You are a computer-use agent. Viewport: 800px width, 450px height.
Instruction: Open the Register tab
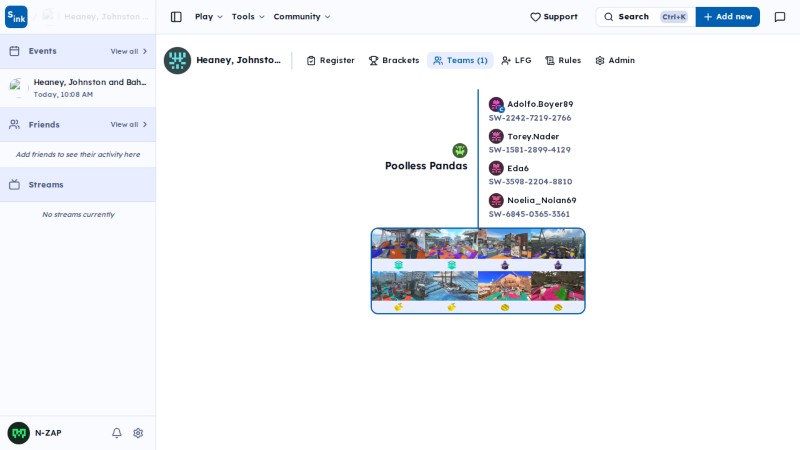point(331,60)
